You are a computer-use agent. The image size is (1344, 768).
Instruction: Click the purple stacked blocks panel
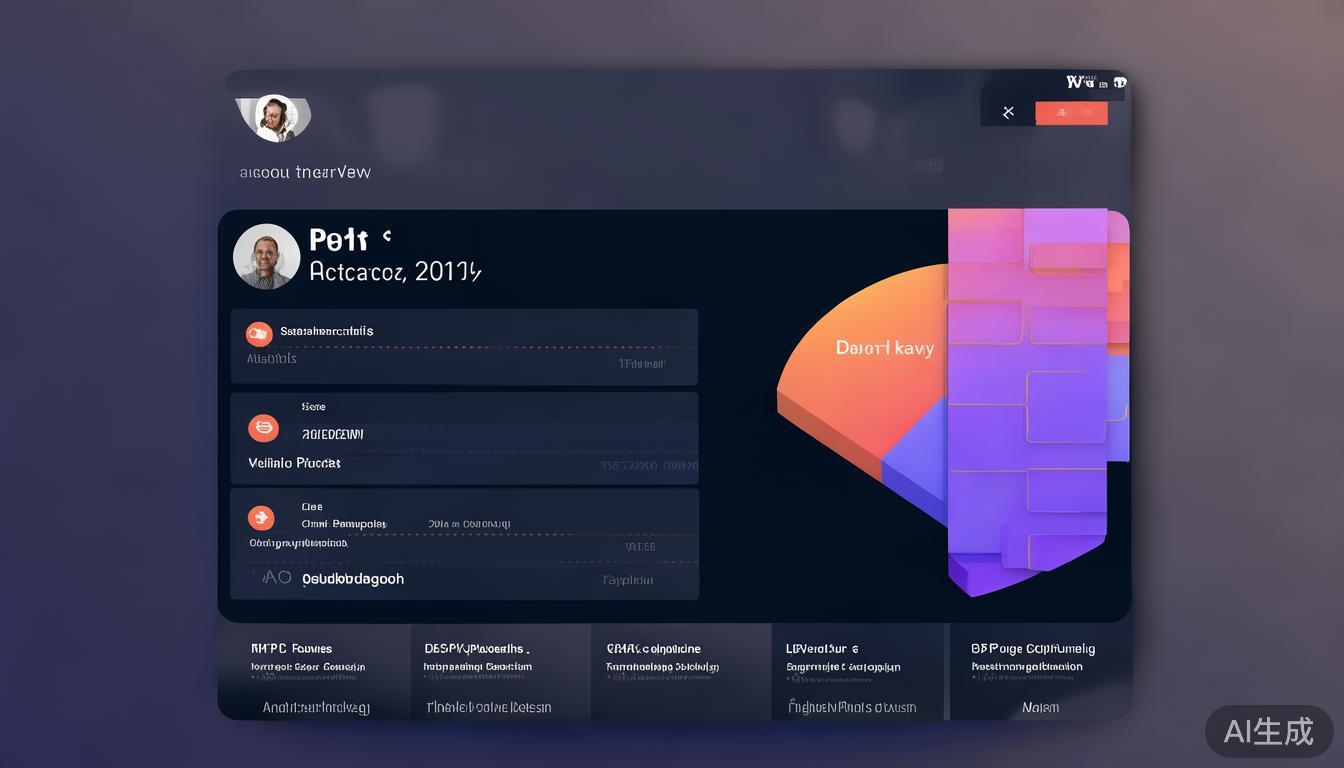click(x=1030, y=400)
